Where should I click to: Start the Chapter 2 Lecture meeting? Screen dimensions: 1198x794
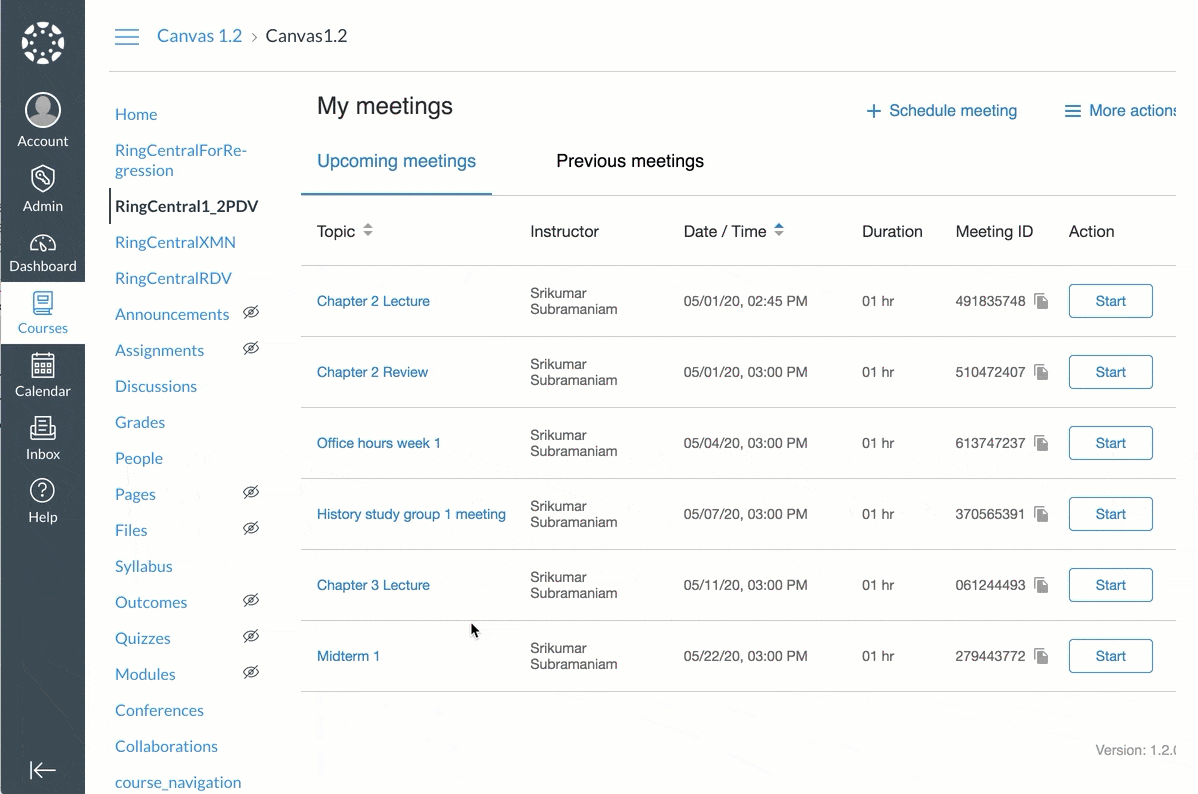[1110, 301]
